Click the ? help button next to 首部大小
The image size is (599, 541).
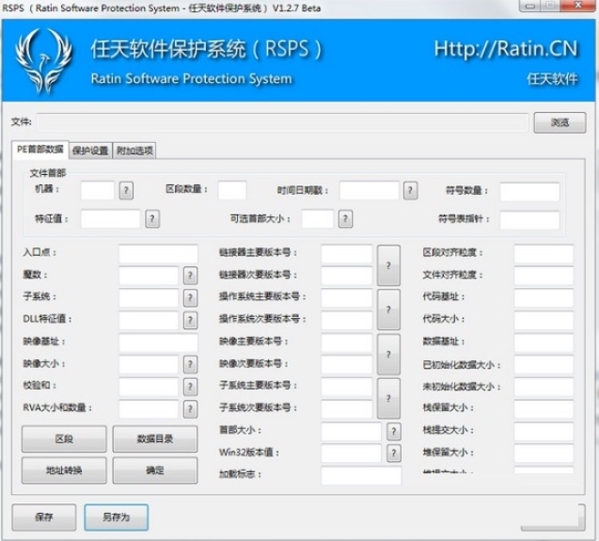pos(394,431)
